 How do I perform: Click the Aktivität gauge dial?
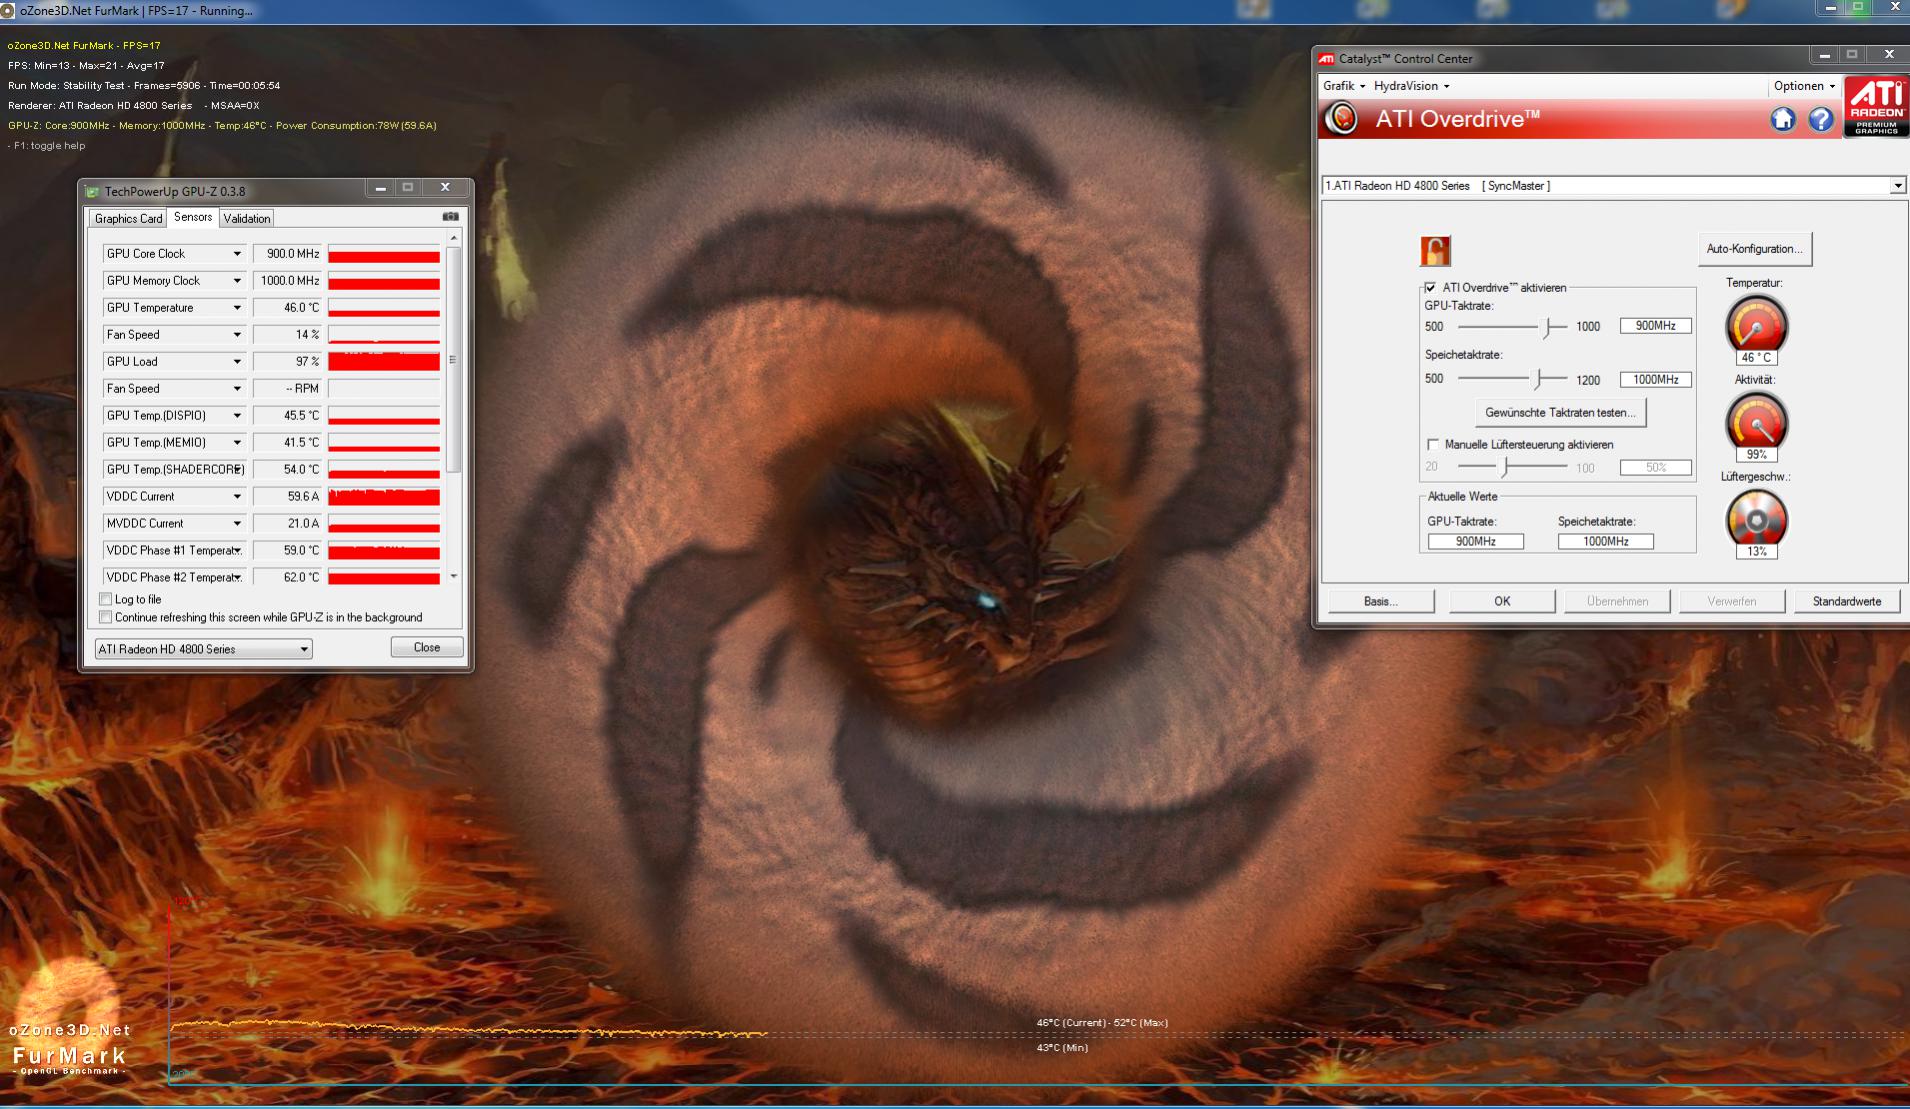tap(1756, 421)
